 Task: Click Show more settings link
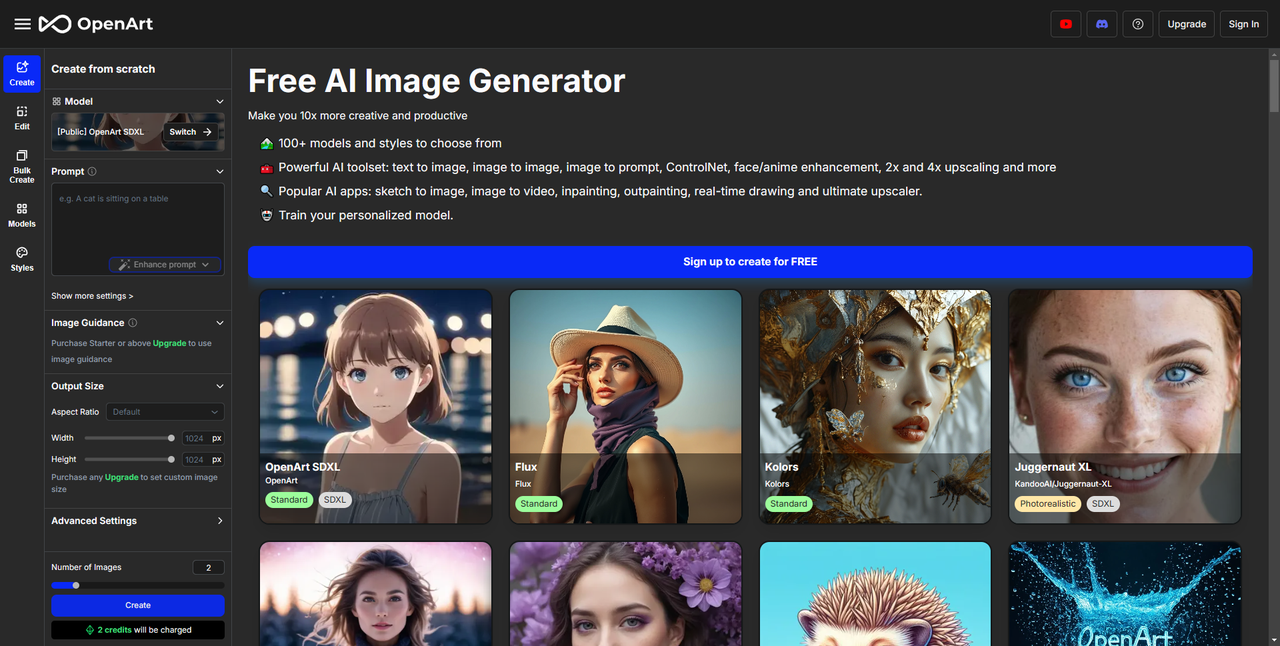92,296
